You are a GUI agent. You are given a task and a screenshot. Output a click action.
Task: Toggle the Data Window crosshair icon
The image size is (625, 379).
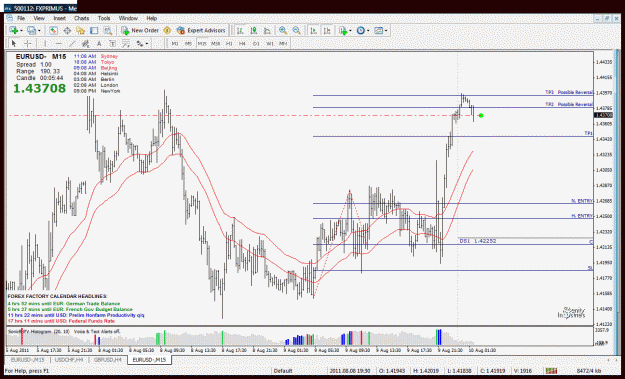(67, 30)
